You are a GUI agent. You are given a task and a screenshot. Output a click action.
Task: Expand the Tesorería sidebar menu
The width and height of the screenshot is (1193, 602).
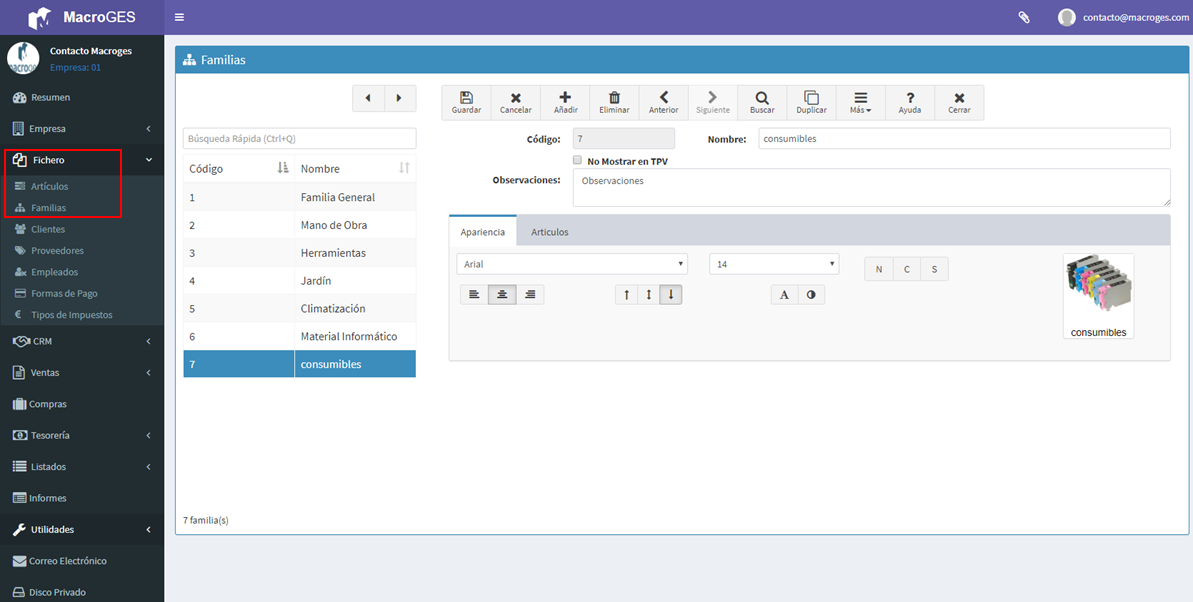[x=81, y=435]
